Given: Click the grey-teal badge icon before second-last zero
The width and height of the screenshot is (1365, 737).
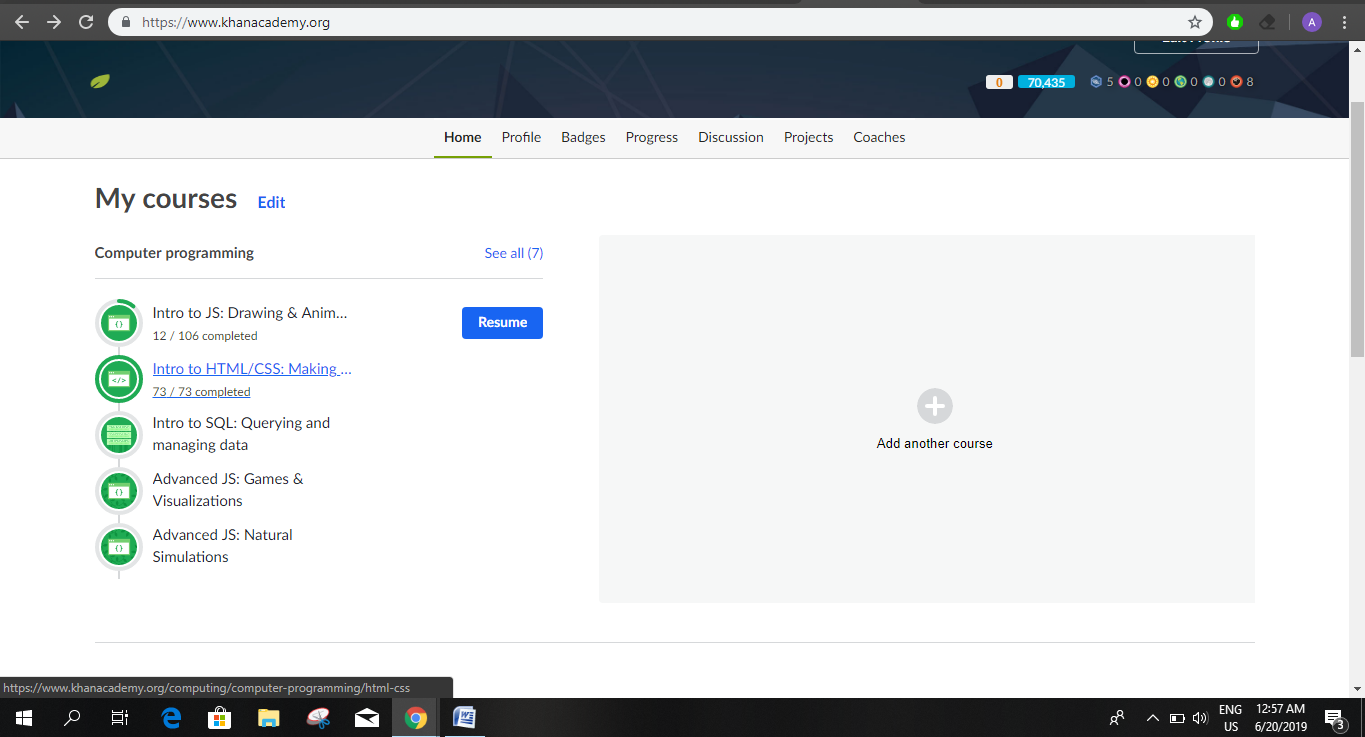Looking at the screenshot, I should click(1208, 82).
